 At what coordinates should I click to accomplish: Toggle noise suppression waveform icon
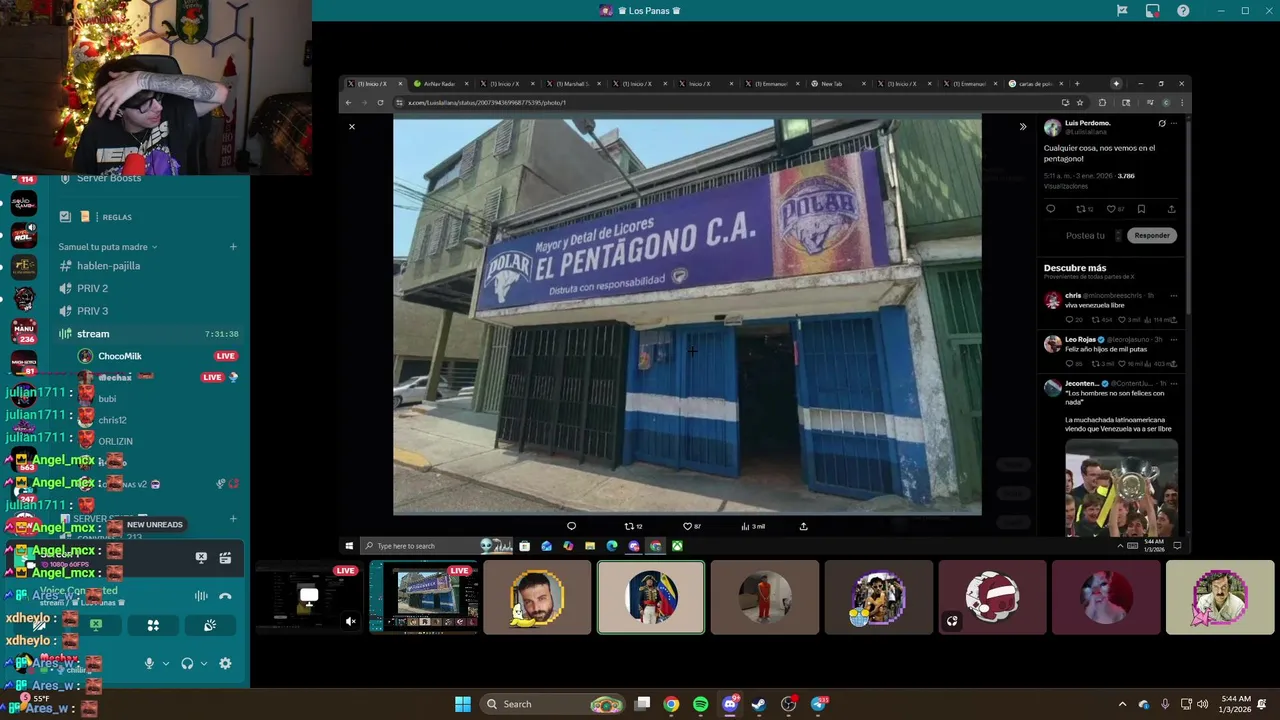click(201, 596)
